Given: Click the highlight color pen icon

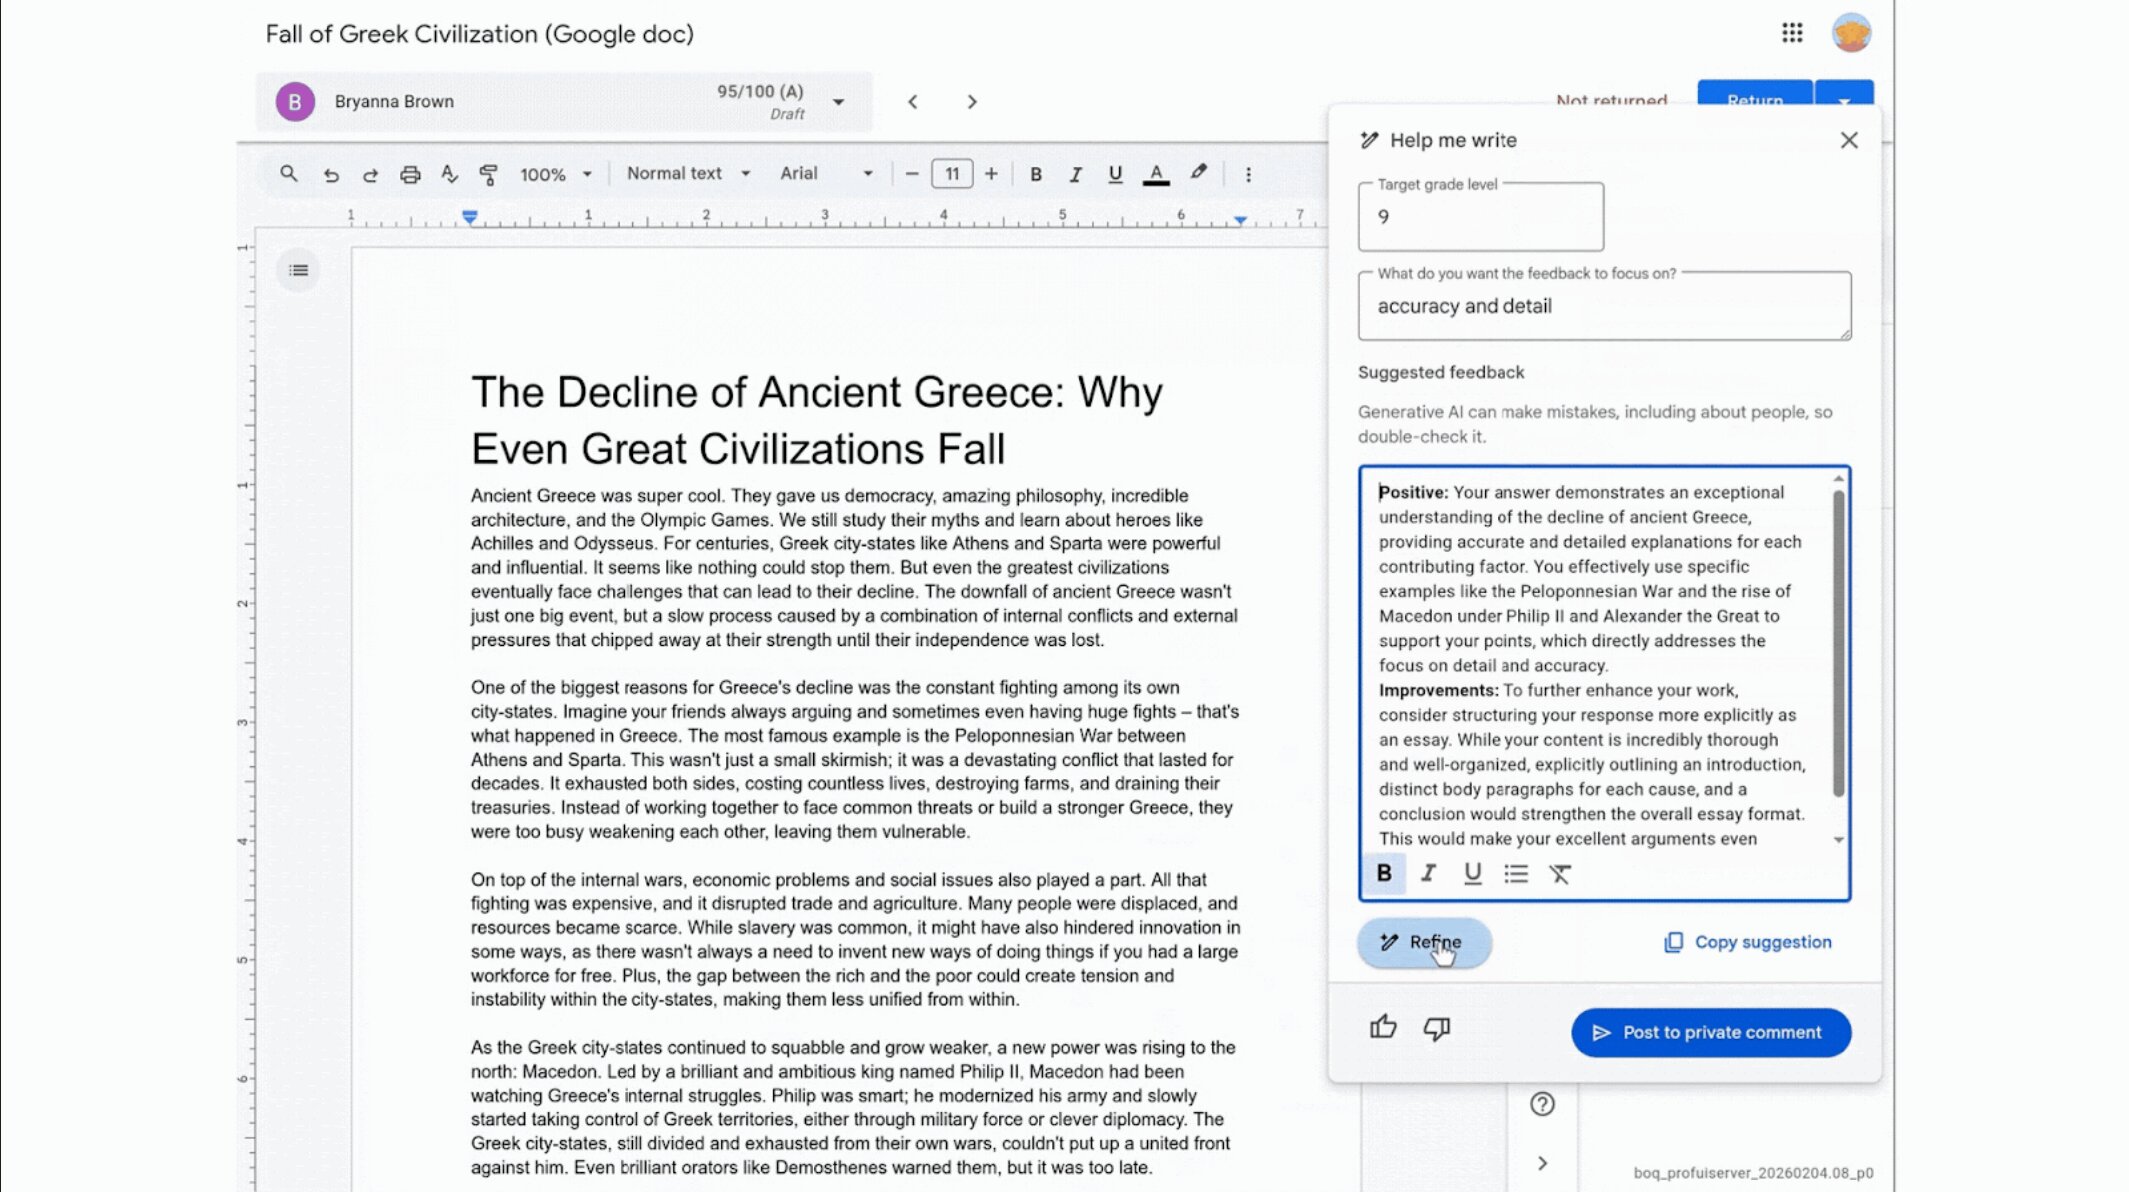Looking at the screenshot, I should [x=1199, y=173].
